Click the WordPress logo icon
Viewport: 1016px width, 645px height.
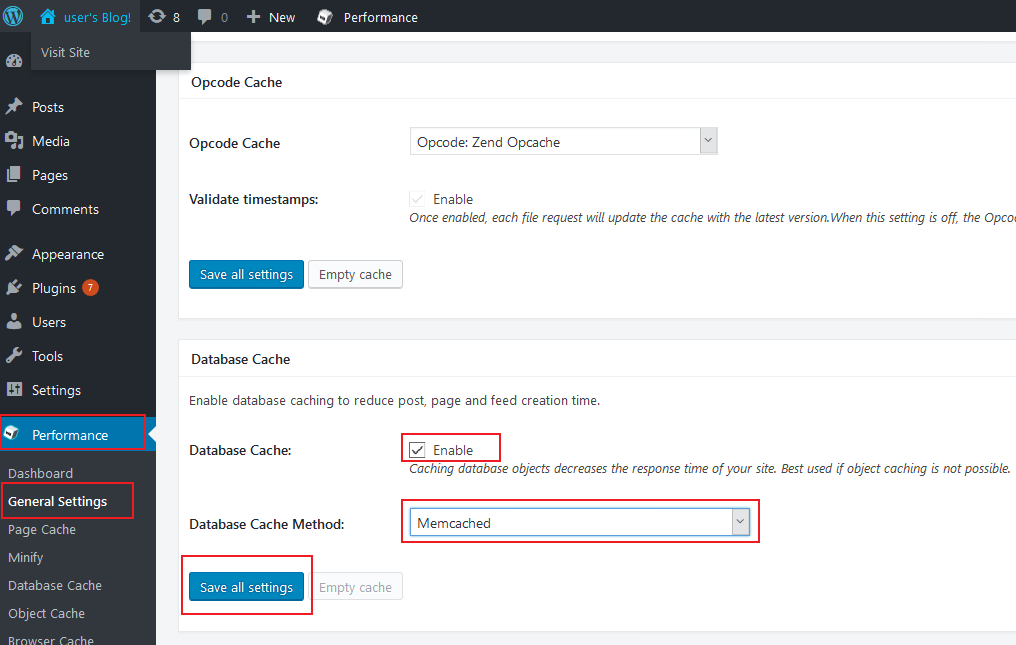13,16
